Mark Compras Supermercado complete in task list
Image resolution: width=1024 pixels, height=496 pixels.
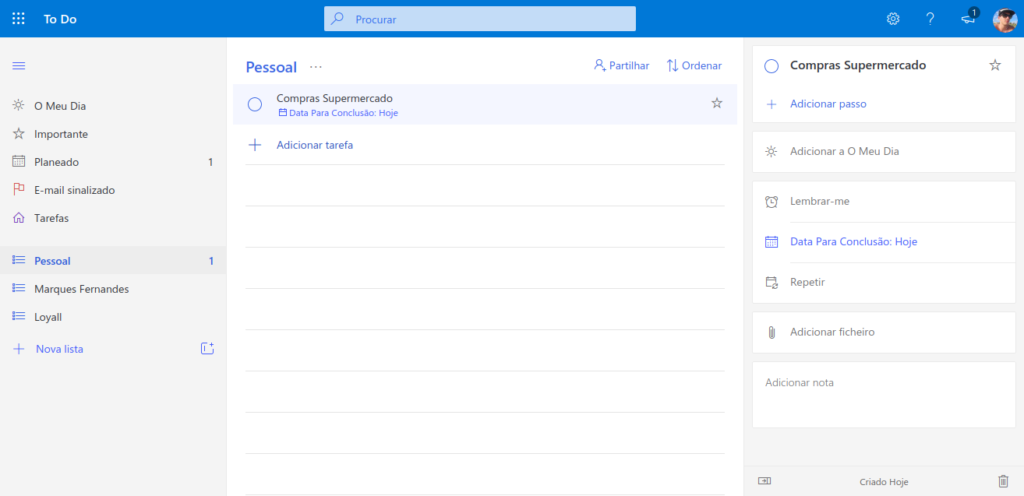[255, 104]
